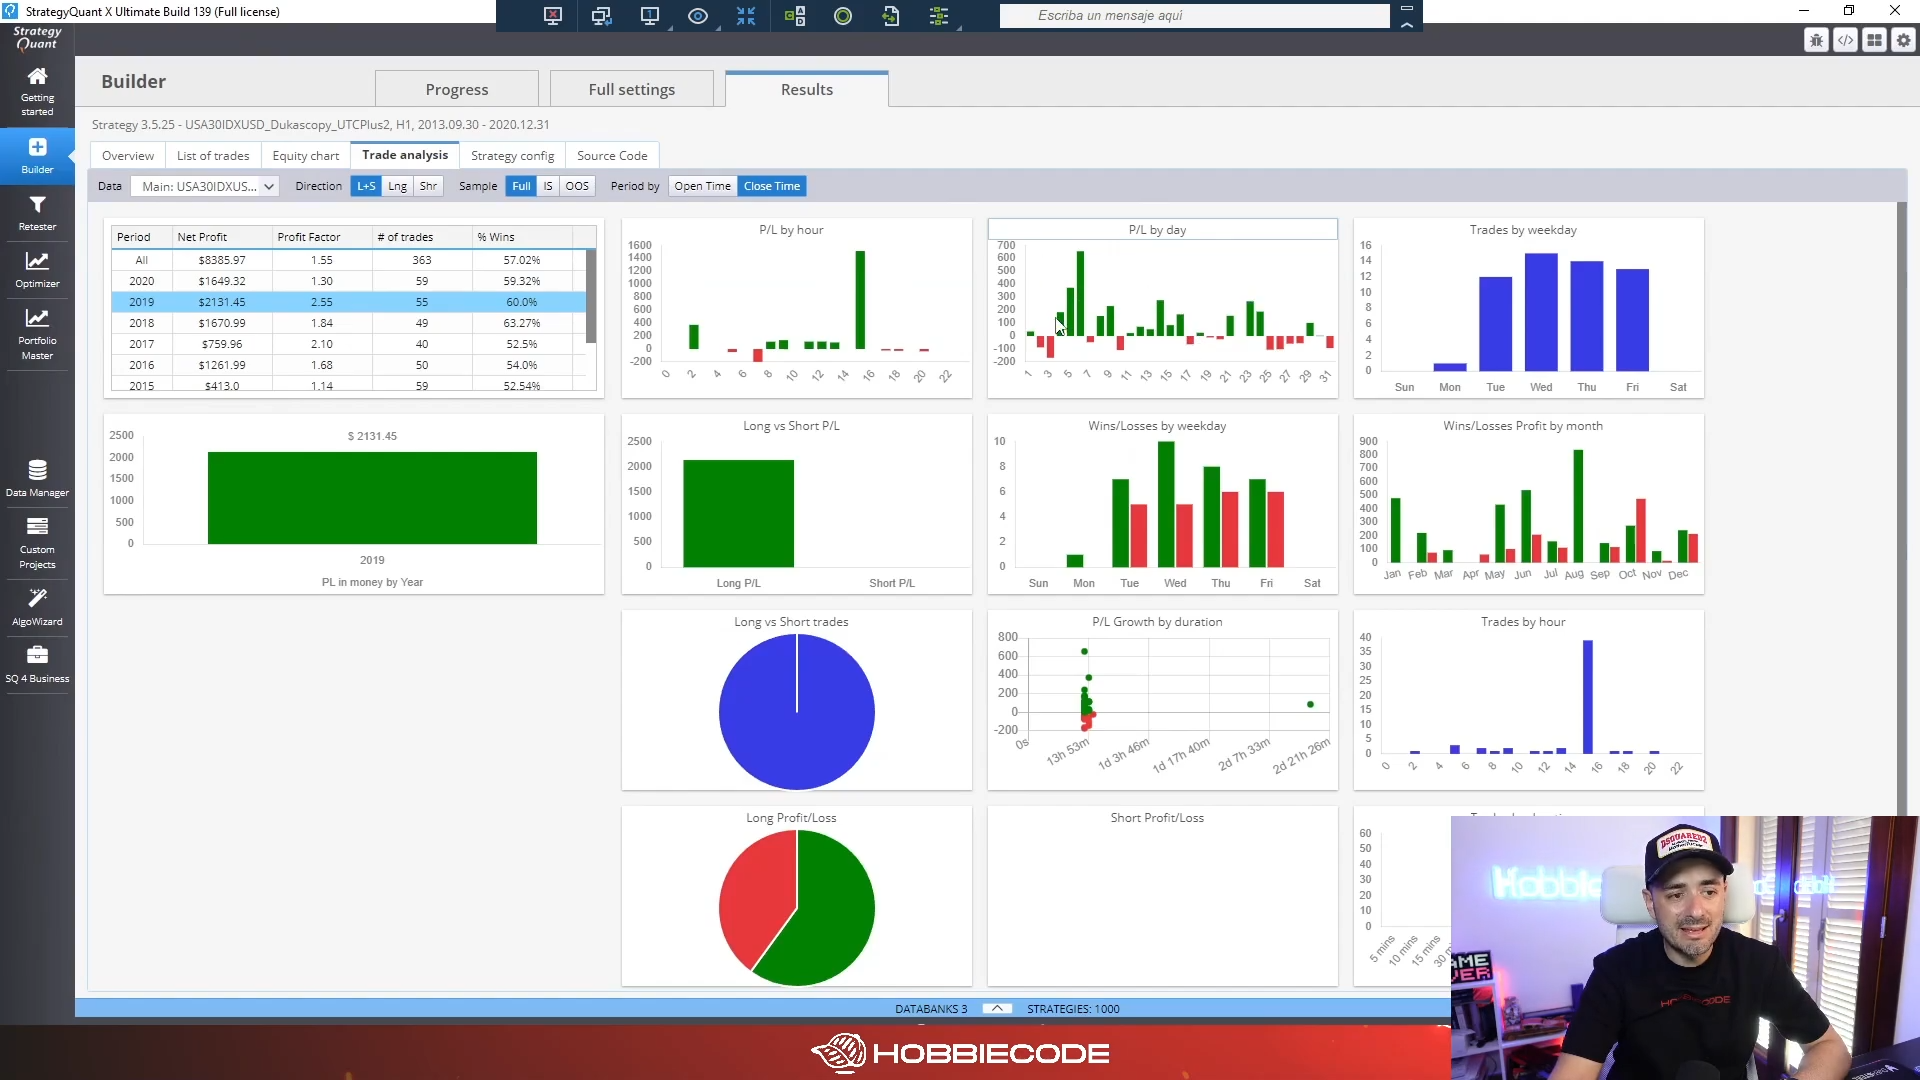
Task: Select OOS sample toggle
Action: pos(577,186)
